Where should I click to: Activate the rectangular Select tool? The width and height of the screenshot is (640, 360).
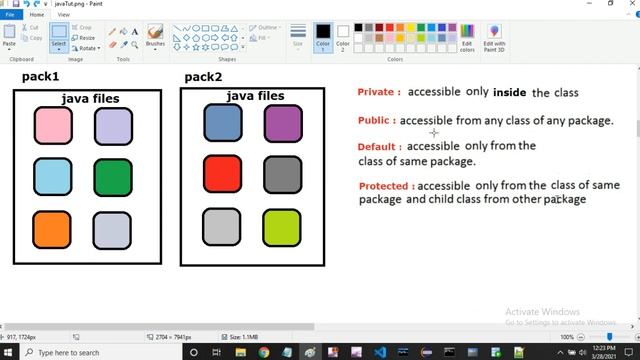[x=59, y=32]
